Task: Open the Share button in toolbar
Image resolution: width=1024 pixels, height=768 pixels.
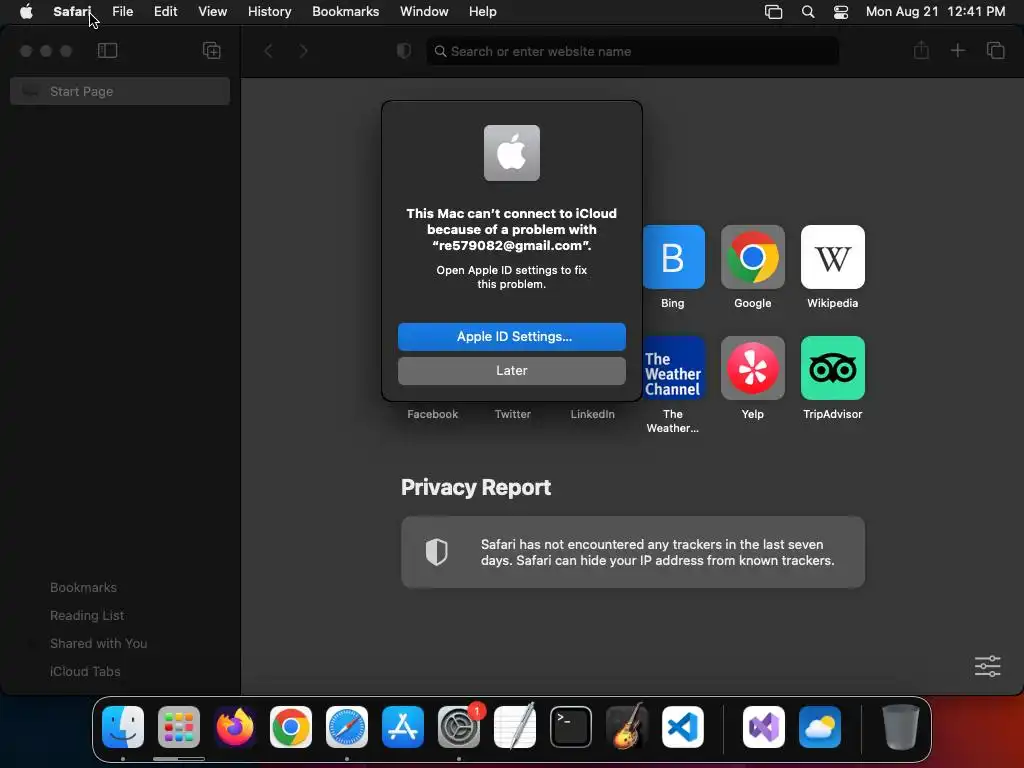Action: [x=921, y=50]
